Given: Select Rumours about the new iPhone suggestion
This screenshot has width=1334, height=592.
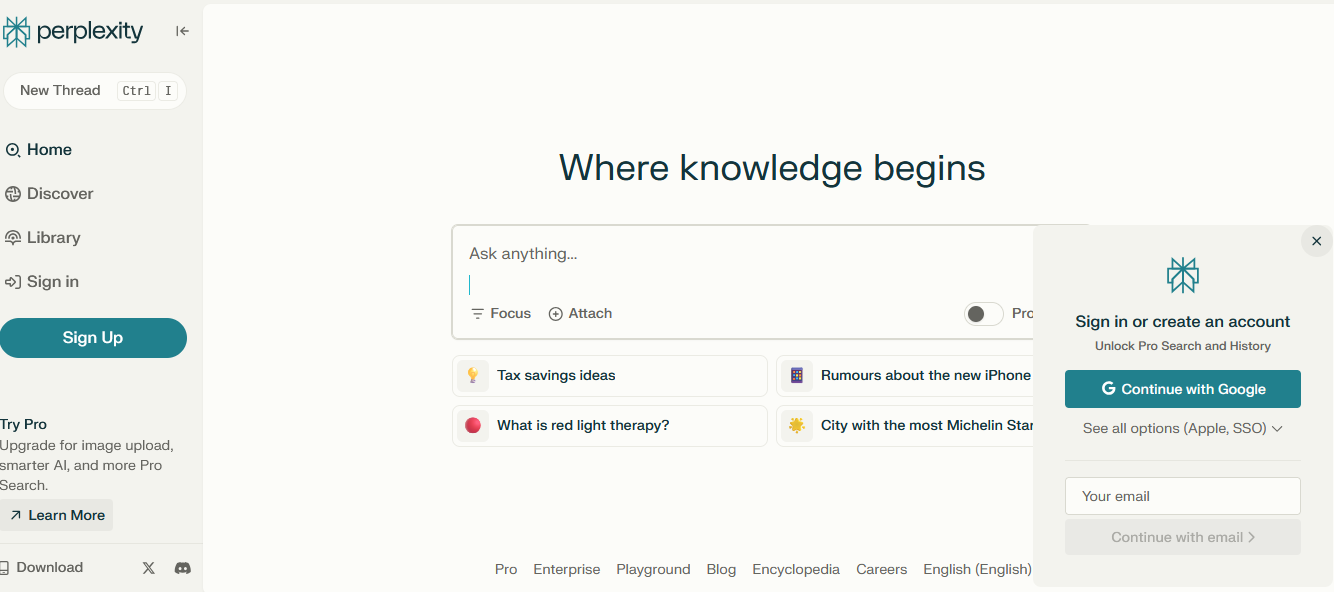Looking at the screenshot, I should point(905,376).
